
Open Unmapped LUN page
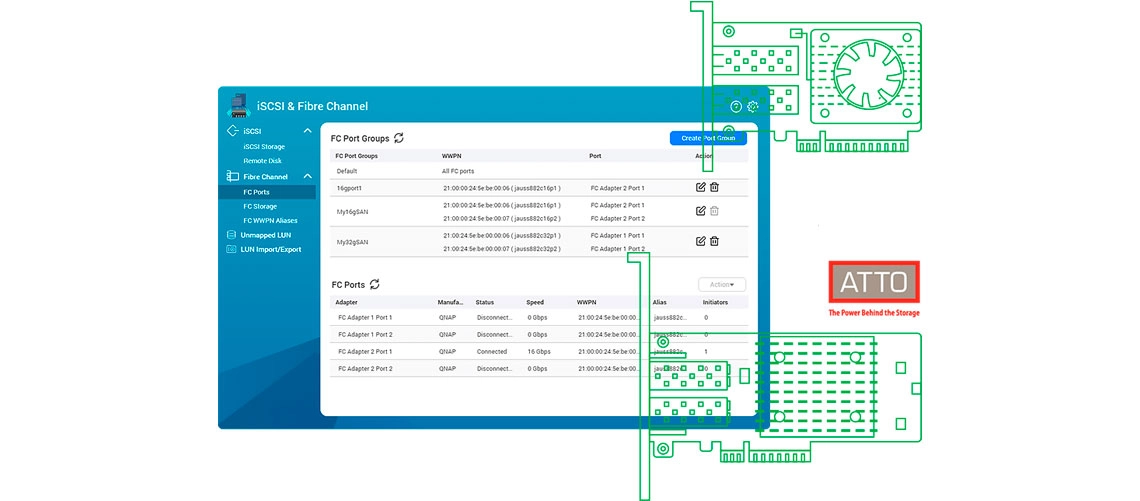266,235
